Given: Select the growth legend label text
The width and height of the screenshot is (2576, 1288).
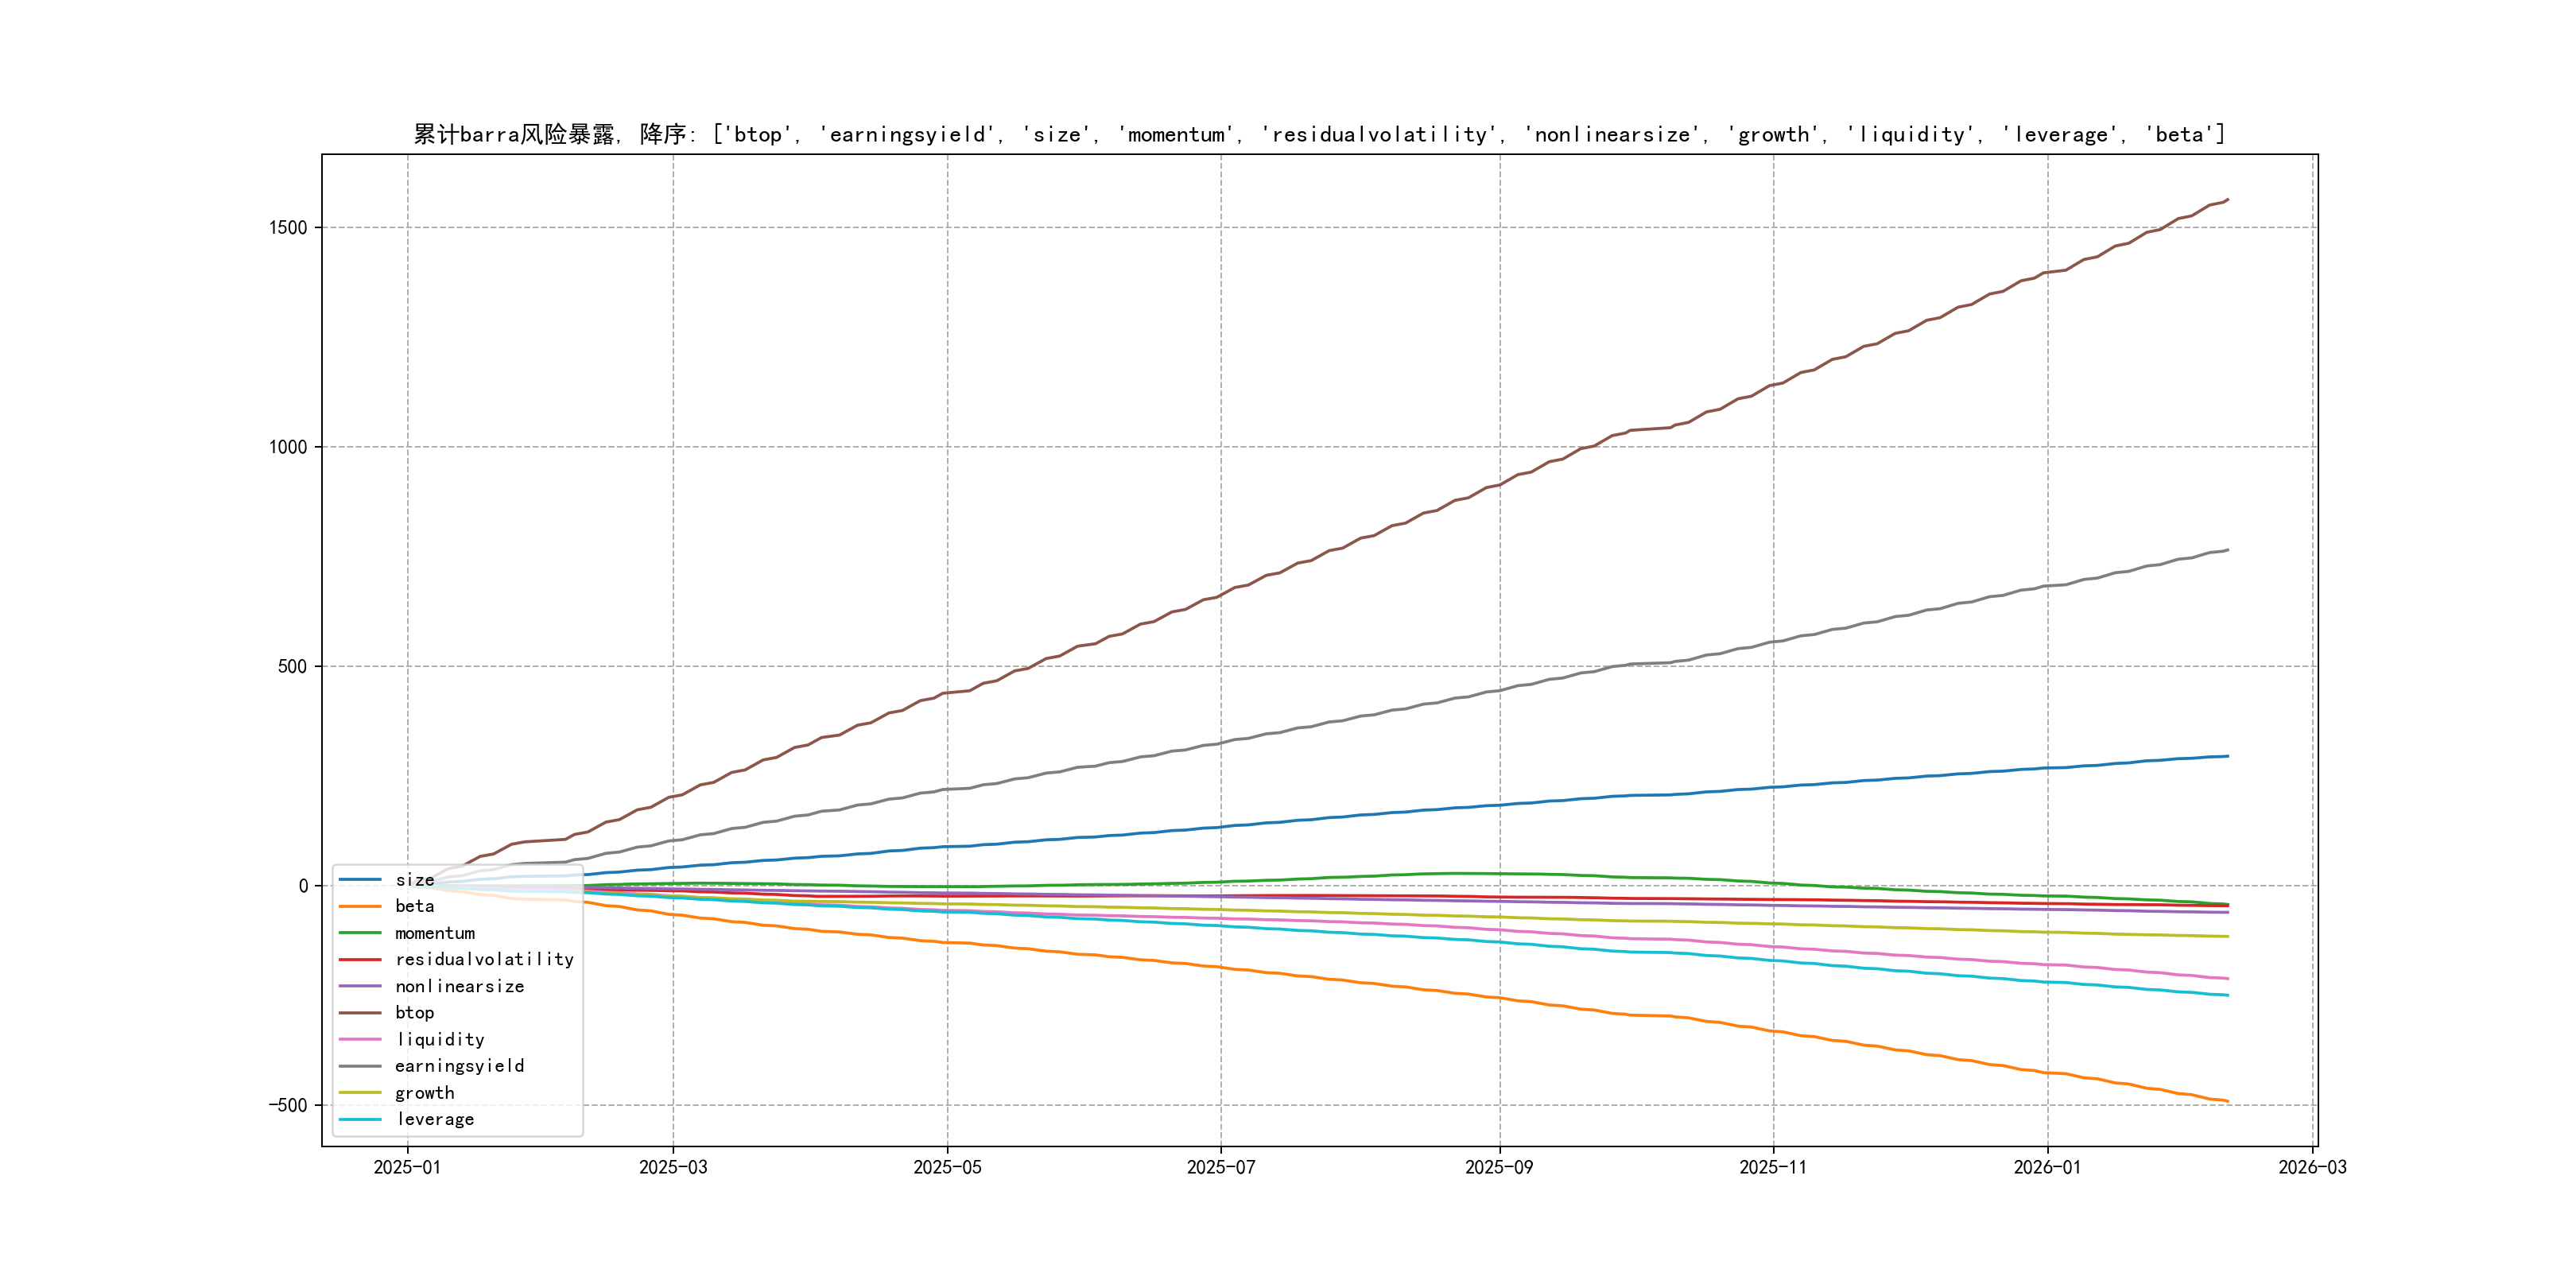Looking at the screenshot, I should tap(424, 1093).
